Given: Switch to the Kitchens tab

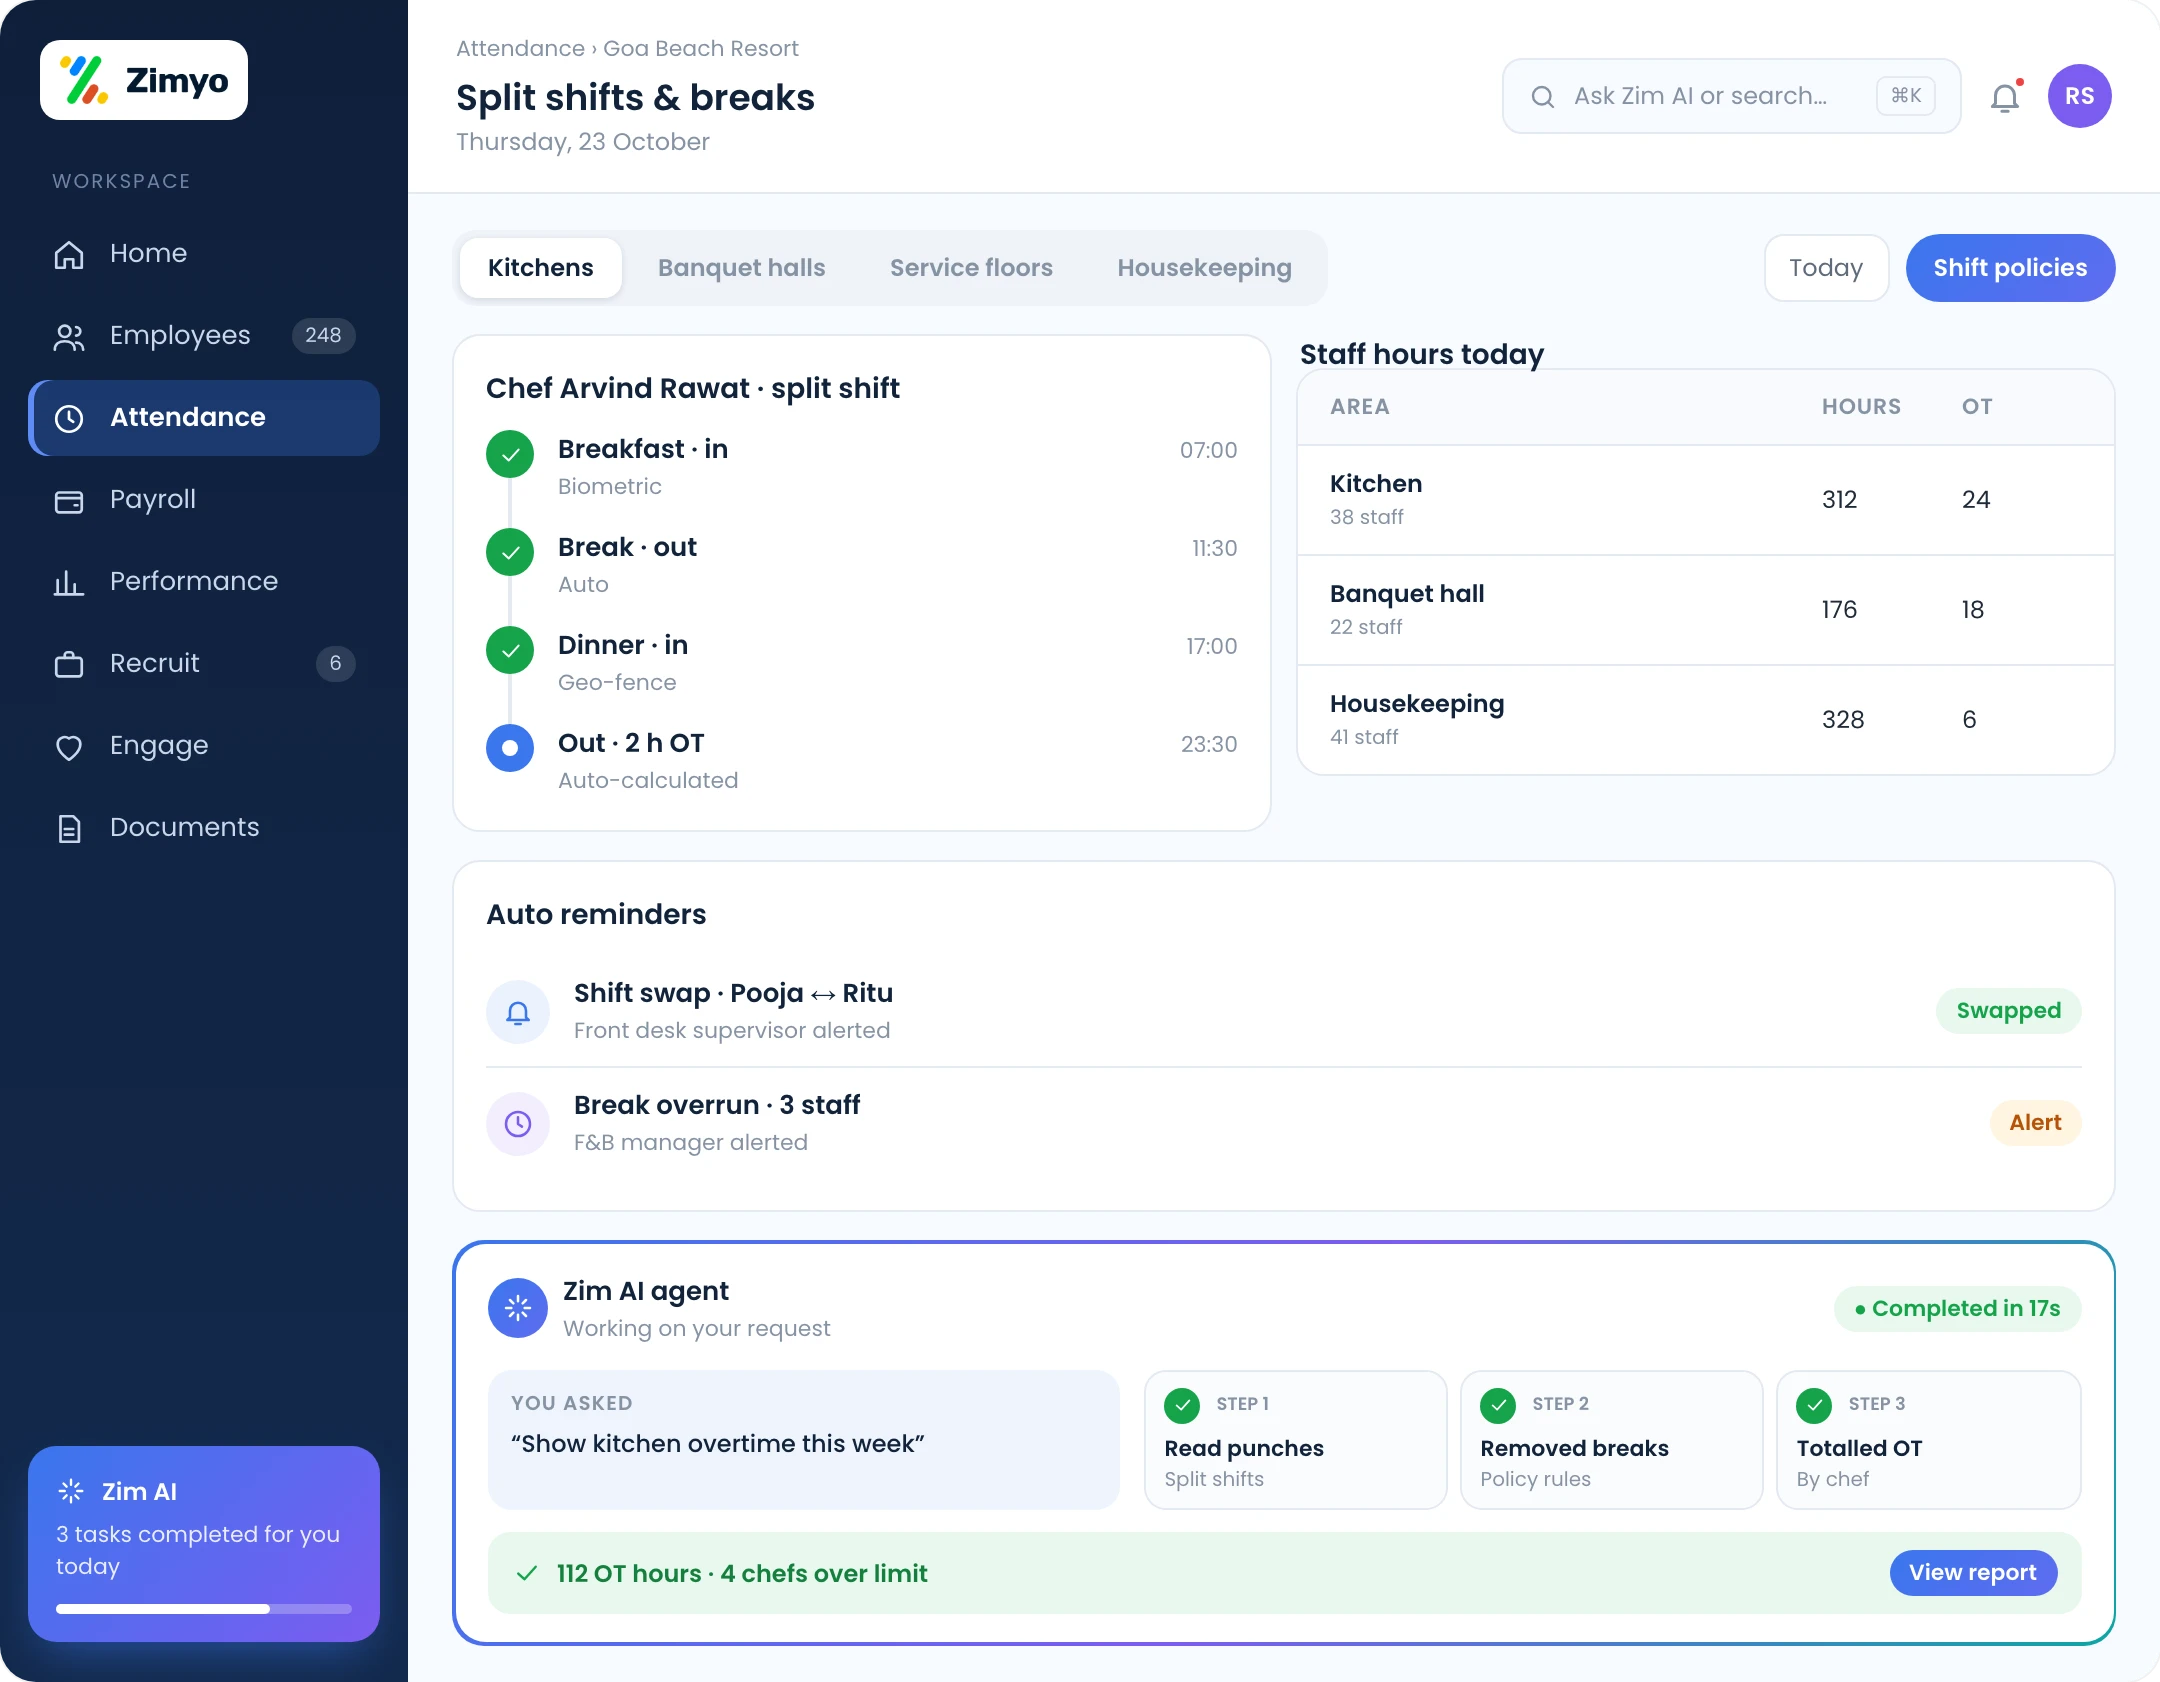Looking at the screenshot, I should (541, 268).
